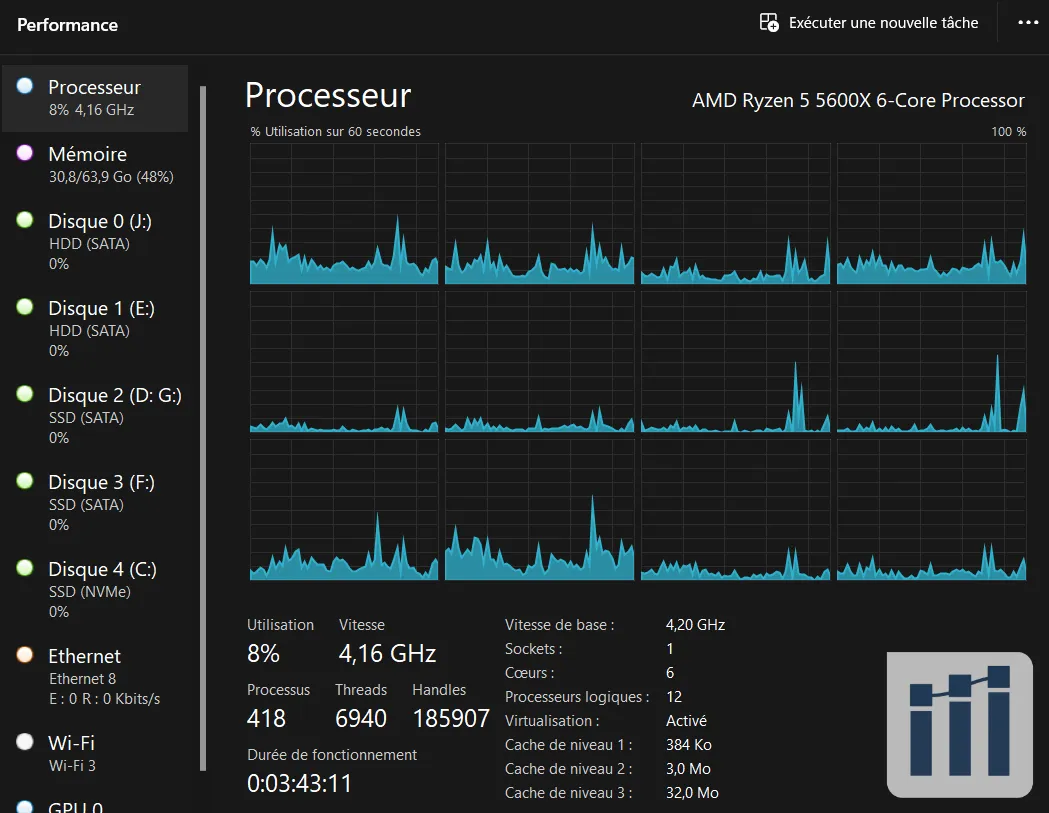The height and width of the screenshot is (813, 1049).
Task: Open Disque 2 (D: G:) SSD statistics
Action: coord(115,395)
